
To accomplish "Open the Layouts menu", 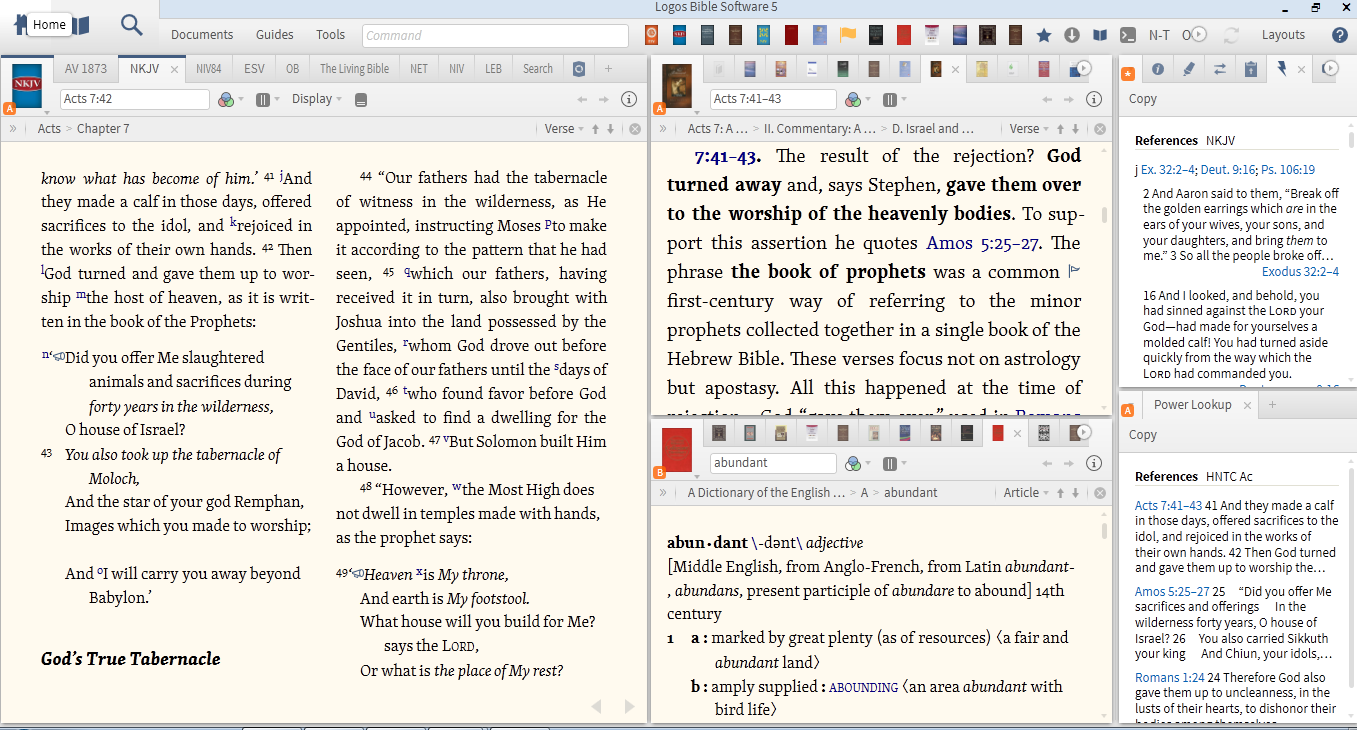I will tap(1283, 35).
